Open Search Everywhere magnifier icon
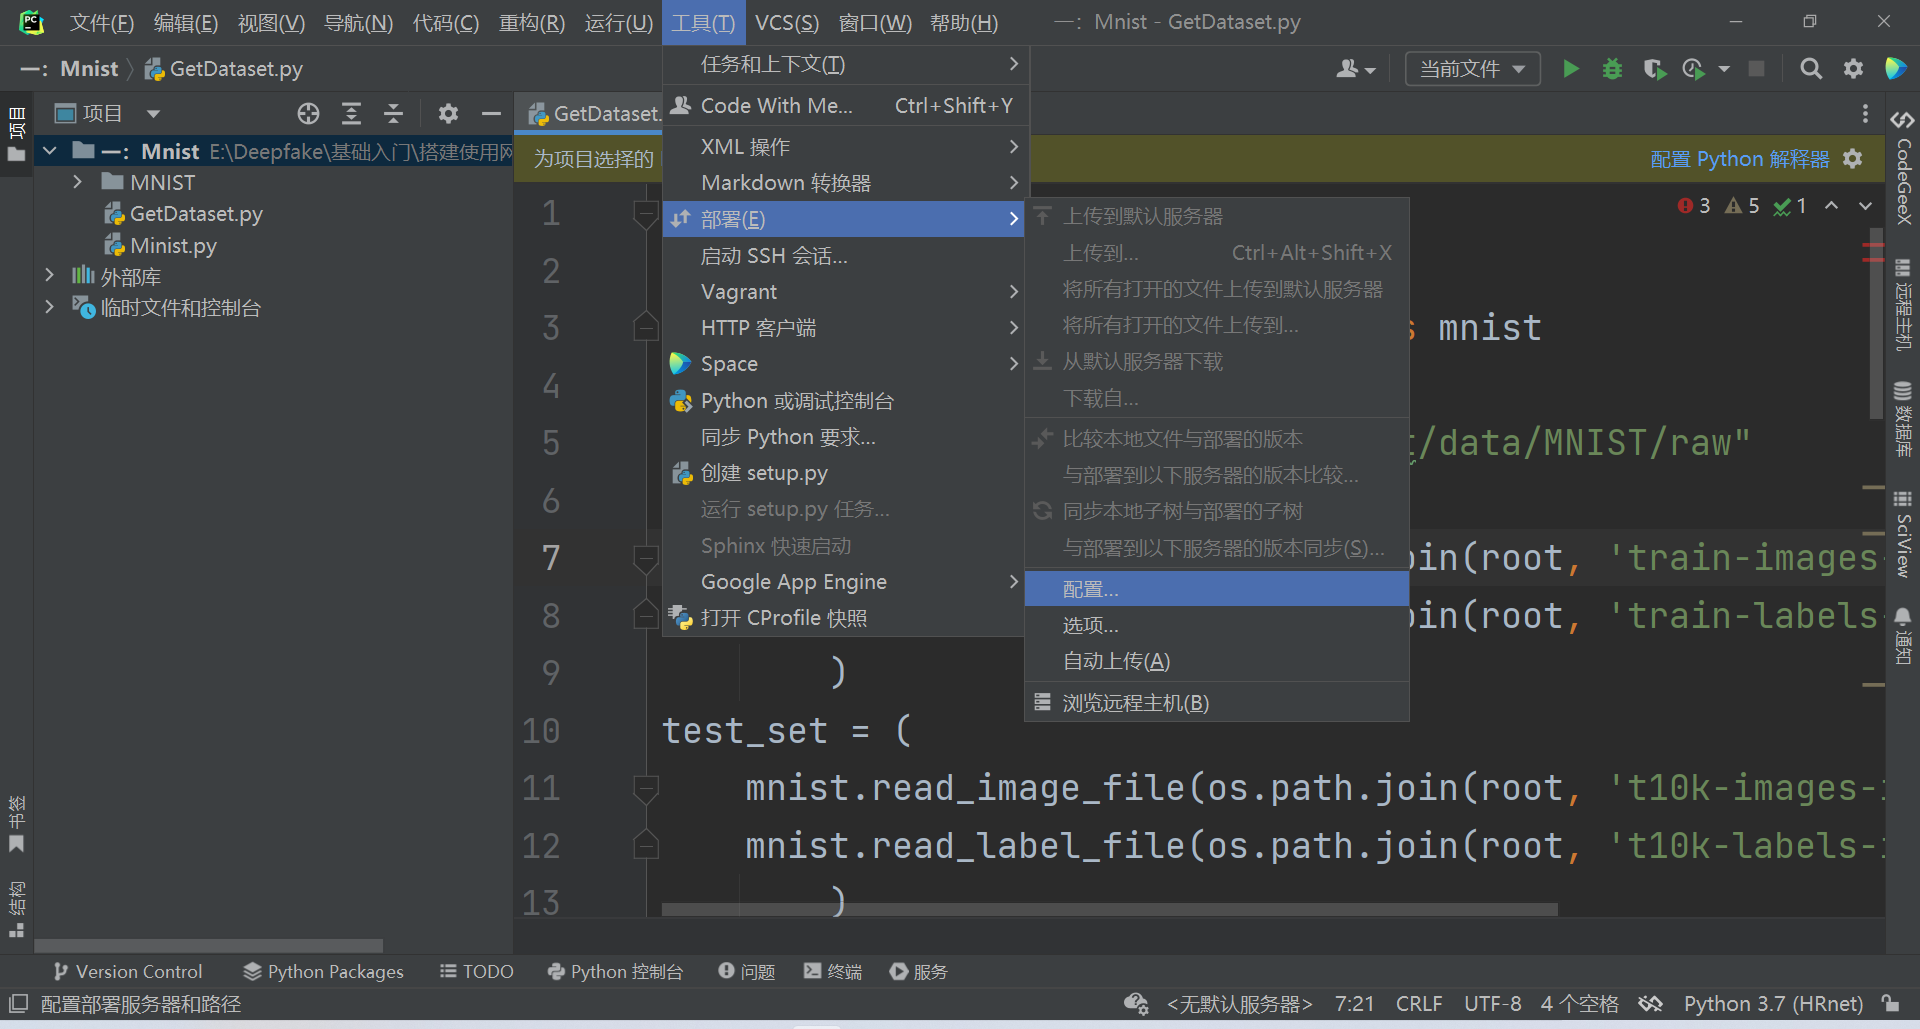1920x1029 pixels. [1811, 68]
